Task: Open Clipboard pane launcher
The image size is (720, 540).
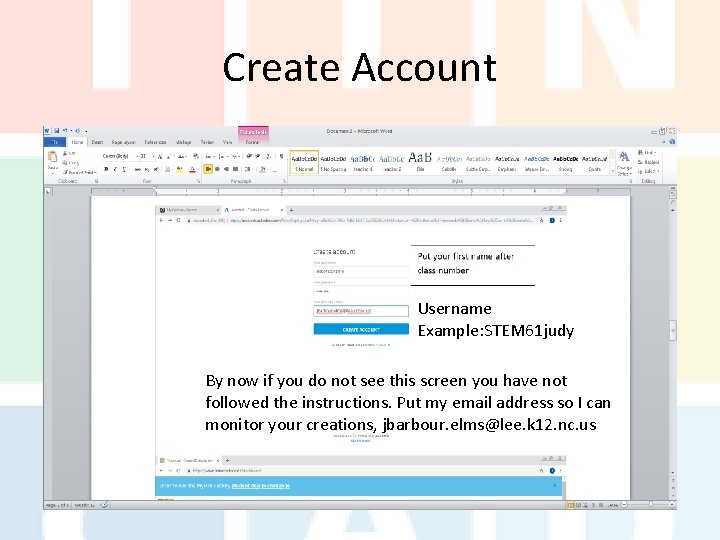Action: pyautogui.click(x=96, y=181)
